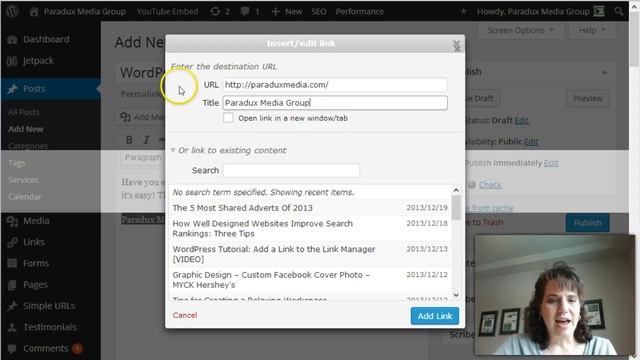Open YouTube Embed in admin bar
The height and width of the screenshot is (360, 640).
[x=167, y=11]
